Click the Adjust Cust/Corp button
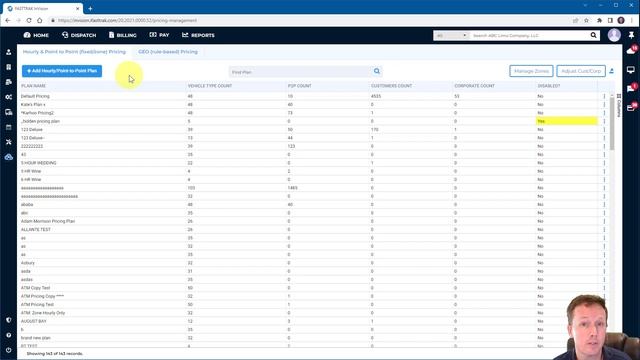 pyautogui.click(x=581, y=71)
